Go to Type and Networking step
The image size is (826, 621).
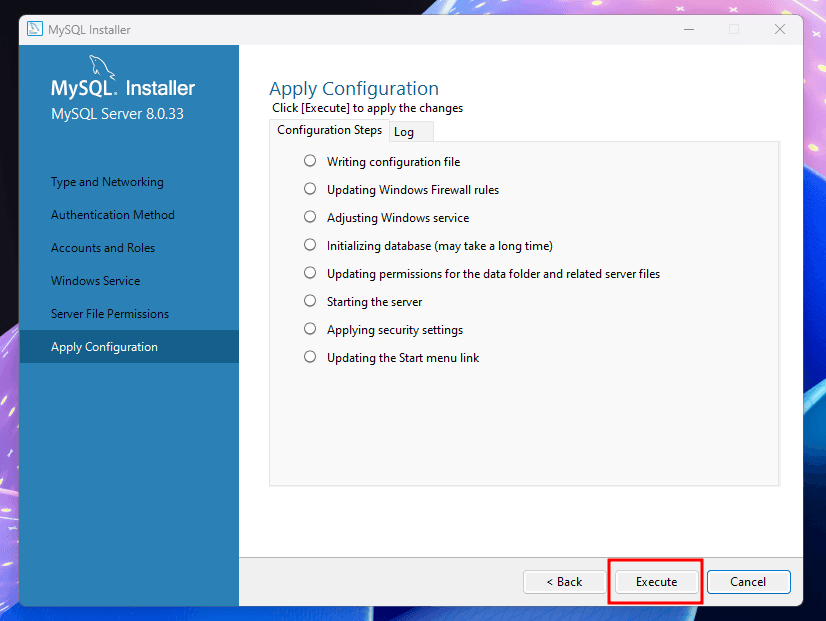pyautogui.click(x=107, y=182)
